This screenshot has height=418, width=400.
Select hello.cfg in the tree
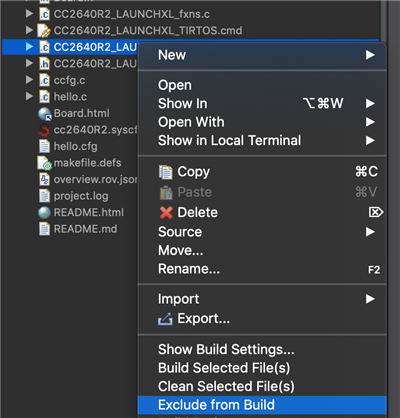click(76, 147)
